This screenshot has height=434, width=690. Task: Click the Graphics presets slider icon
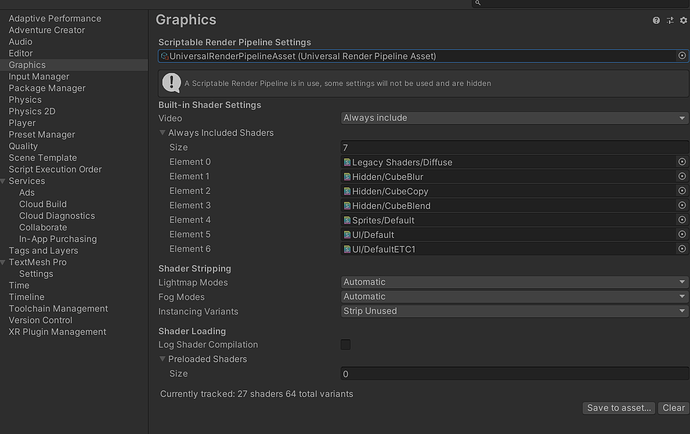click(670, 20)
